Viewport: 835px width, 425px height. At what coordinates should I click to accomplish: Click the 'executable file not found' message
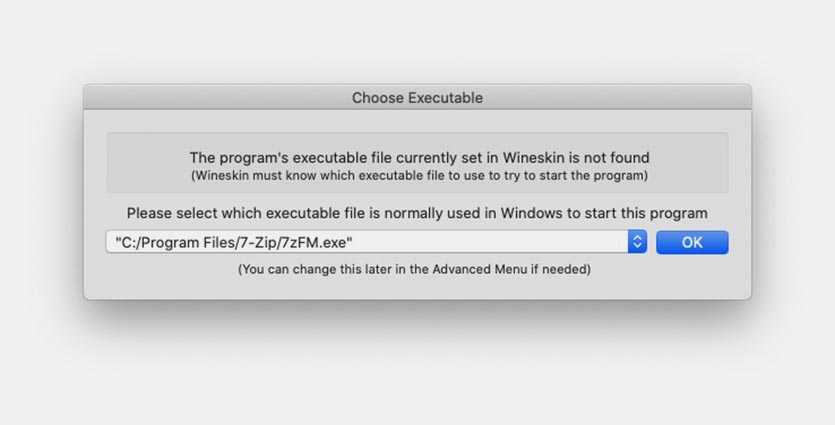418,157
